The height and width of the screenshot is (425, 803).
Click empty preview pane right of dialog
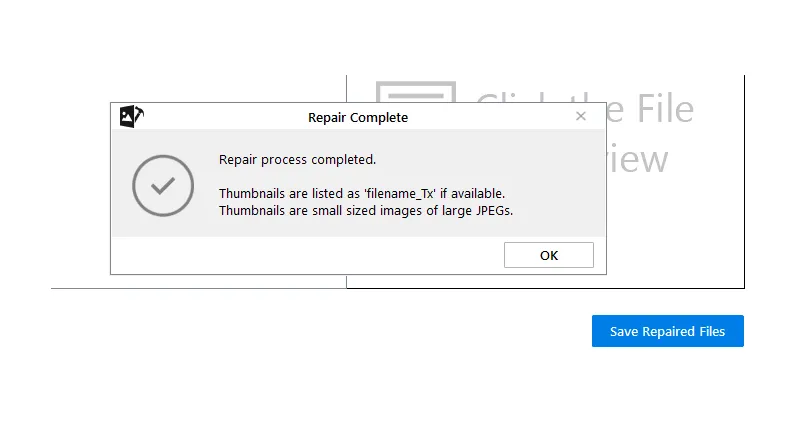click(x=676, y=225)
